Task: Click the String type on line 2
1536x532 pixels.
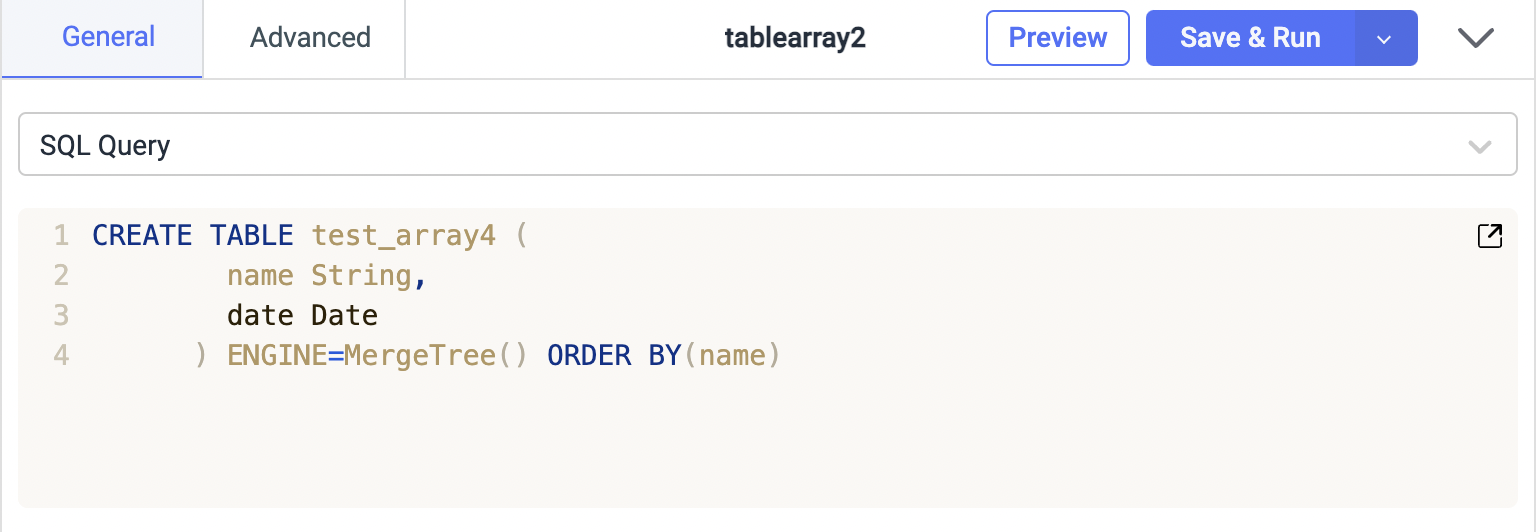Action: click(361, 276)
